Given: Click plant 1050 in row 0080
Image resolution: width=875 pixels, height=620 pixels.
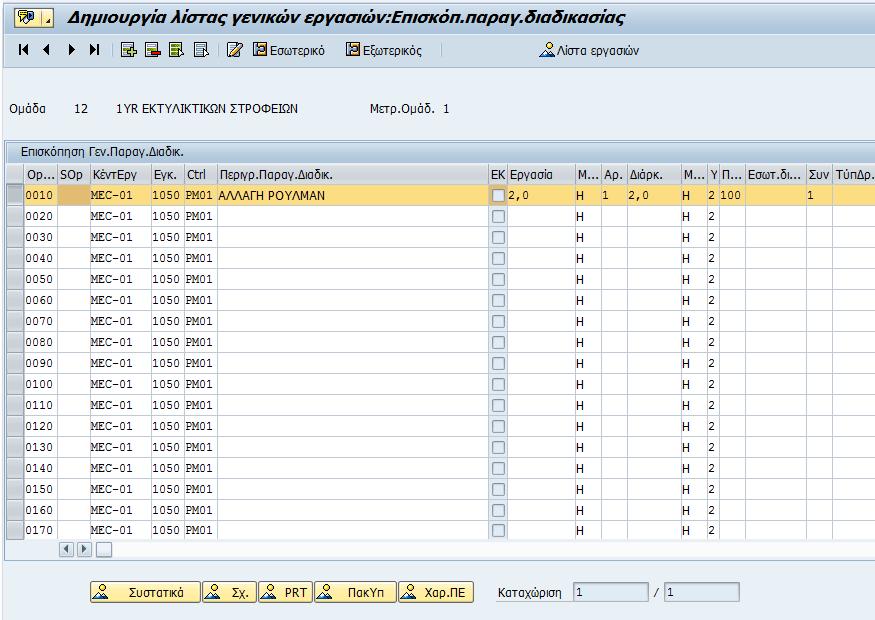Looking at the screenshot, I should coord(167,342).
